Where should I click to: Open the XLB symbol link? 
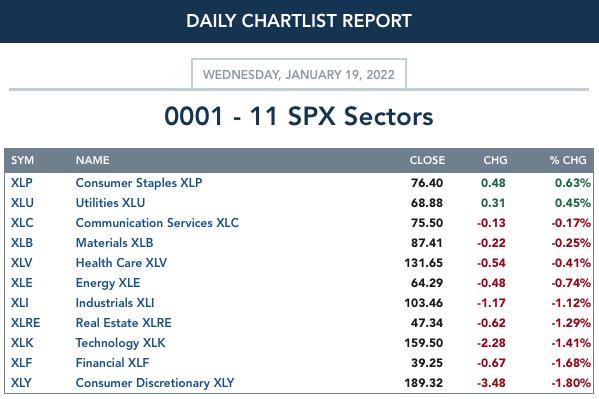22,243
